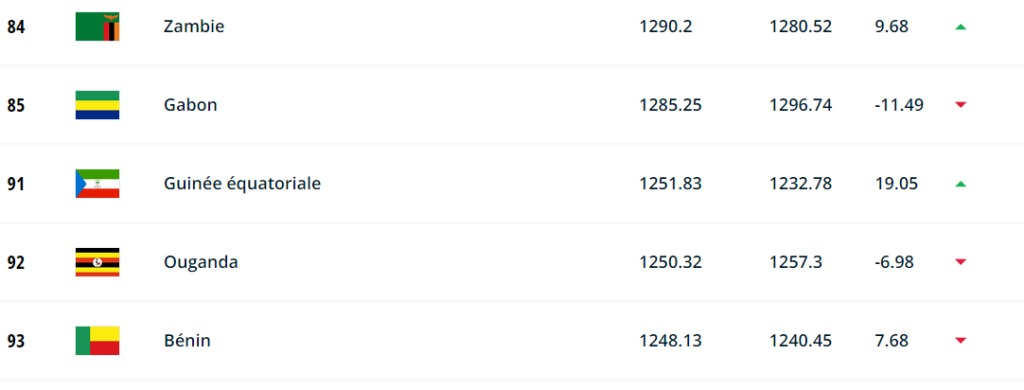
Task: Click the Zambie flag icon
Action: click(x=97, y=26)
